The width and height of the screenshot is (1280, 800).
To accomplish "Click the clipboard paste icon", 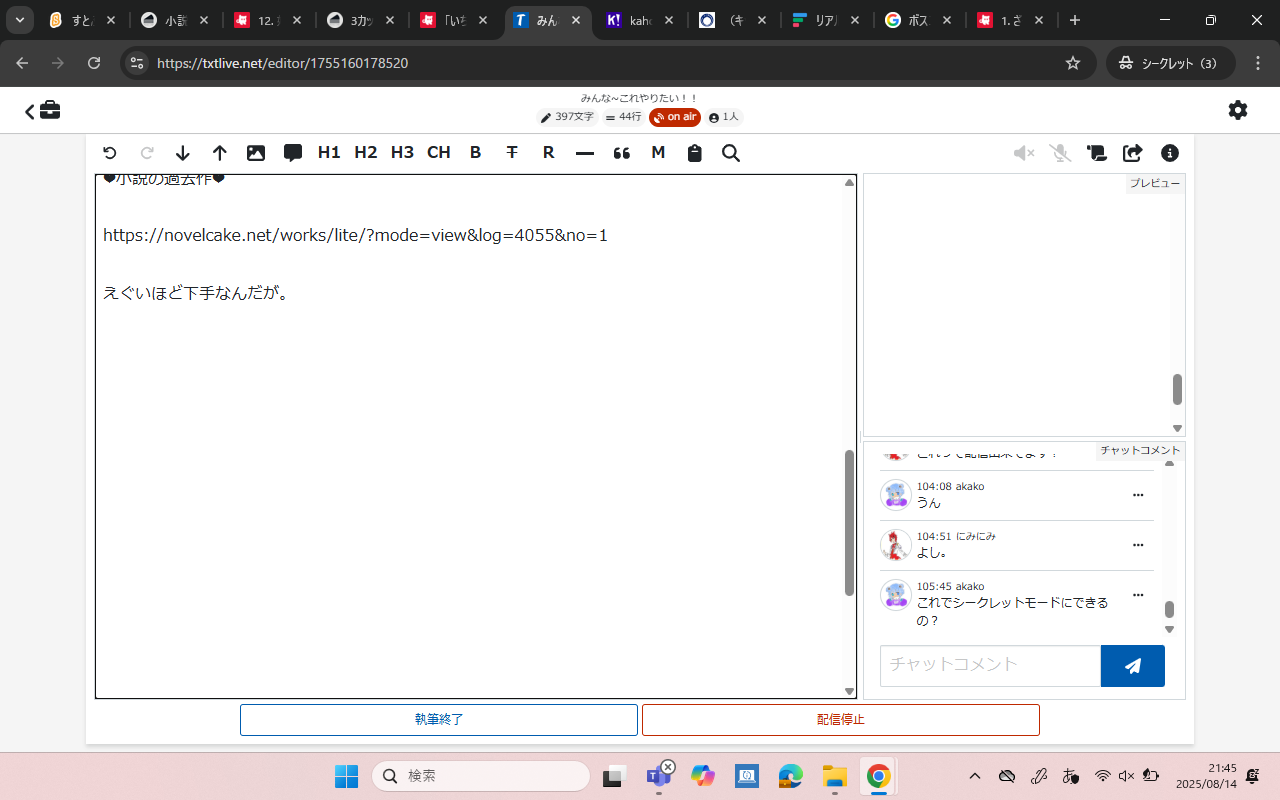I will [x=695, y=153].
